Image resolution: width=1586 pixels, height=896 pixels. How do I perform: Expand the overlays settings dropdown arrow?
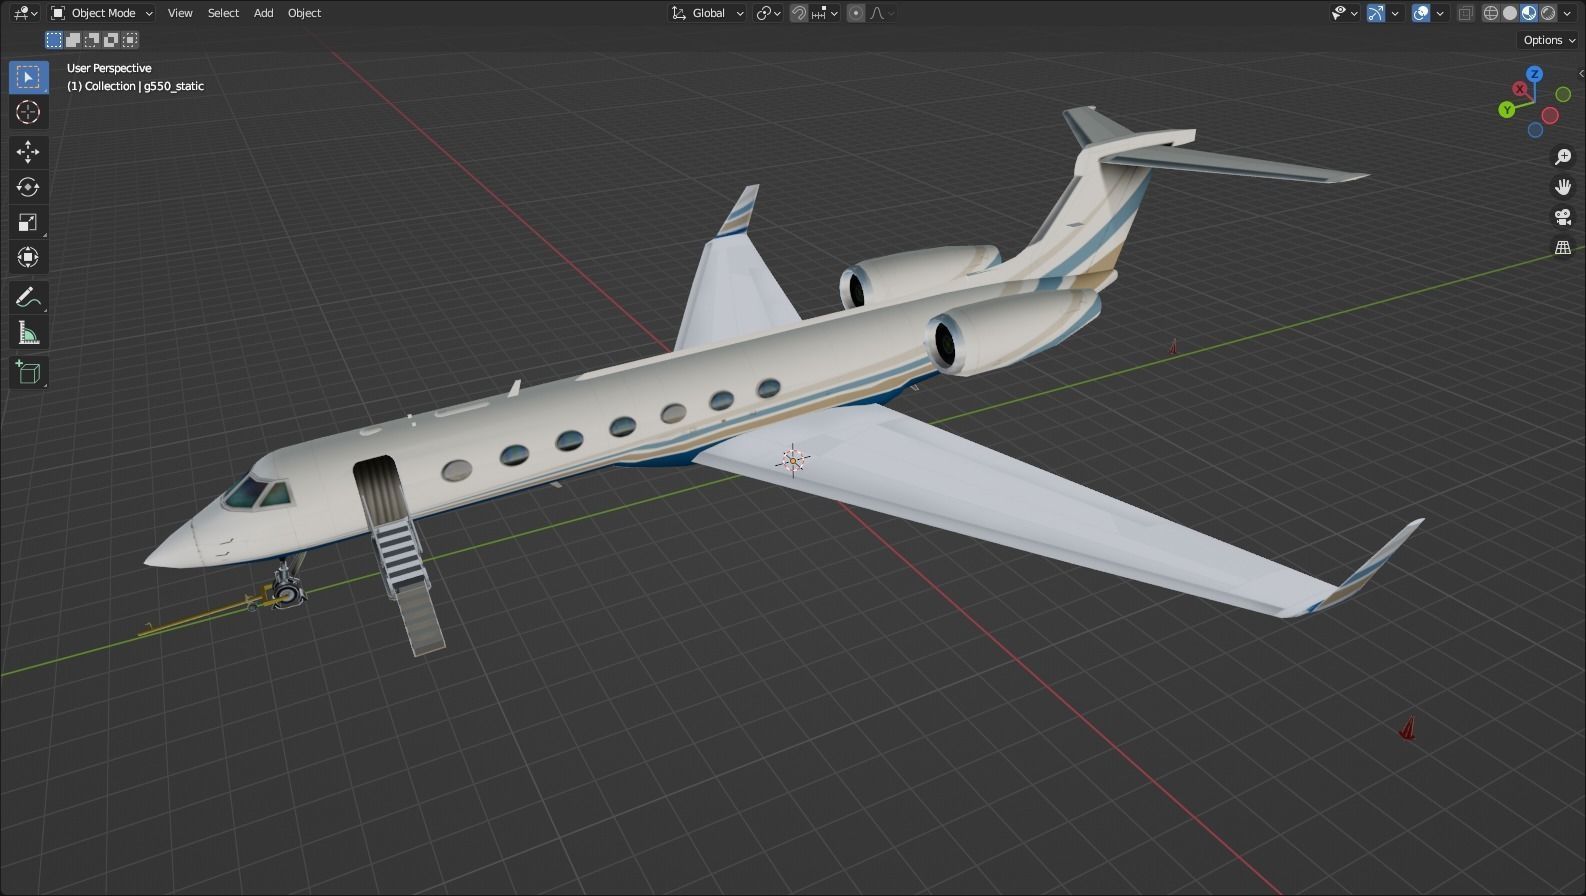pos(1440,13)
